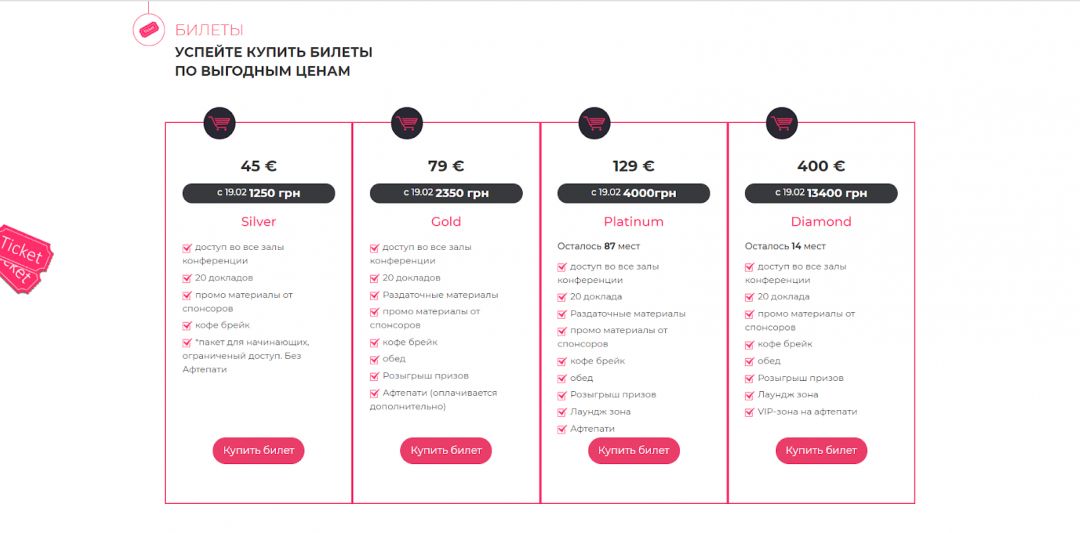Click the floating pink Ticket sticker
Viewport: 1080px width, 533px height.
tap(22, 257)
